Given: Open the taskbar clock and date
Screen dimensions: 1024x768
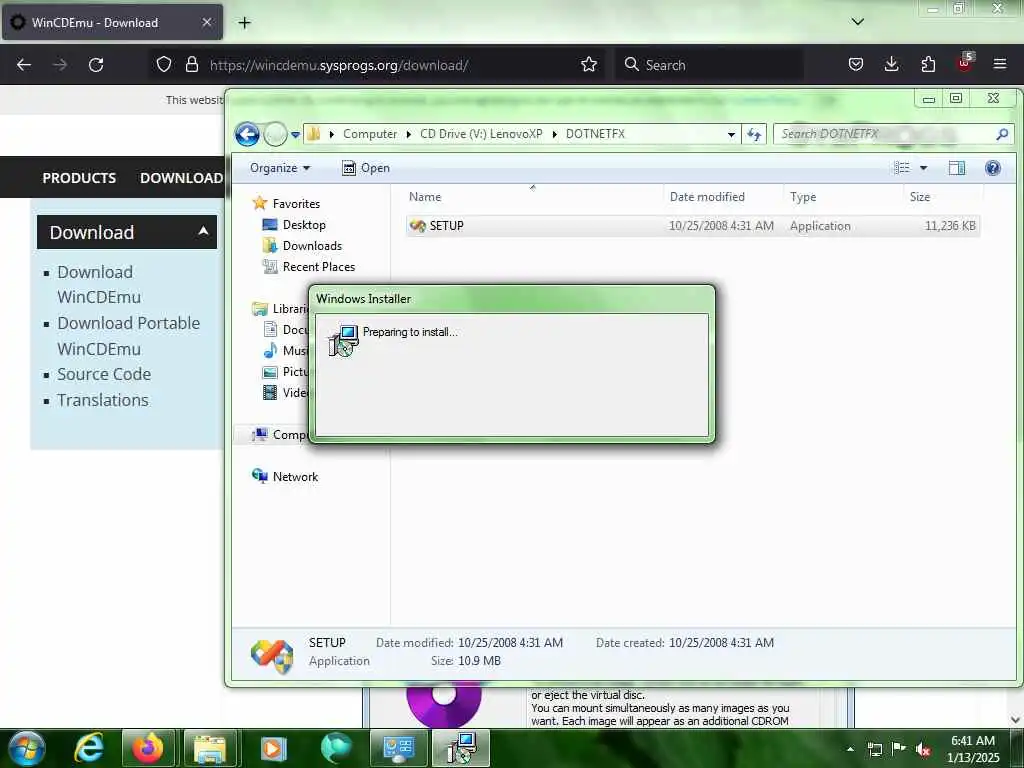Looking at the screenshot, I should (973, 749).
